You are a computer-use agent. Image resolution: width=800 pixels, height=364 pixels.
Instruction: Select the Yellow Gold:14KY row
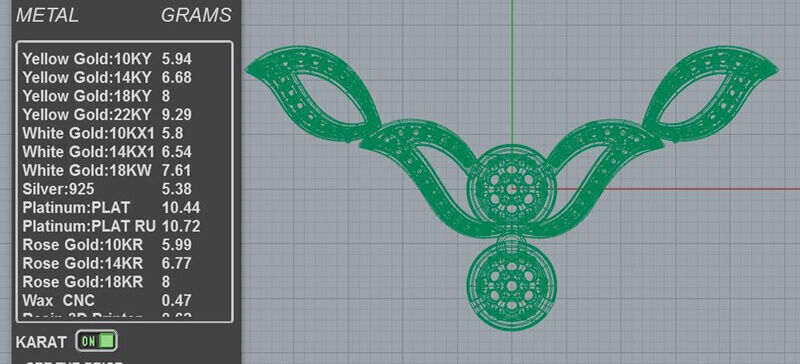pos(125,78)
